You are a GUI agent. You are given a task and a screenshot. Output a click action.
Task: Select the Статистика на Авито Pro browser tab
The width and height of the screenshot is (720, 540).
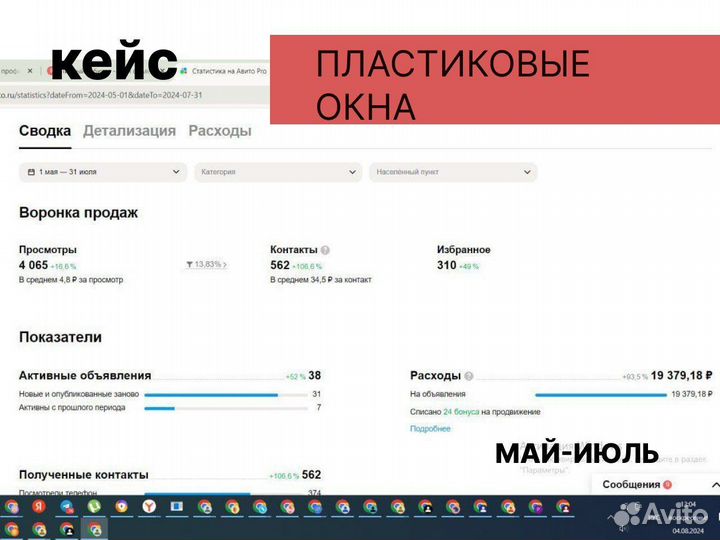tap(224, 71)
